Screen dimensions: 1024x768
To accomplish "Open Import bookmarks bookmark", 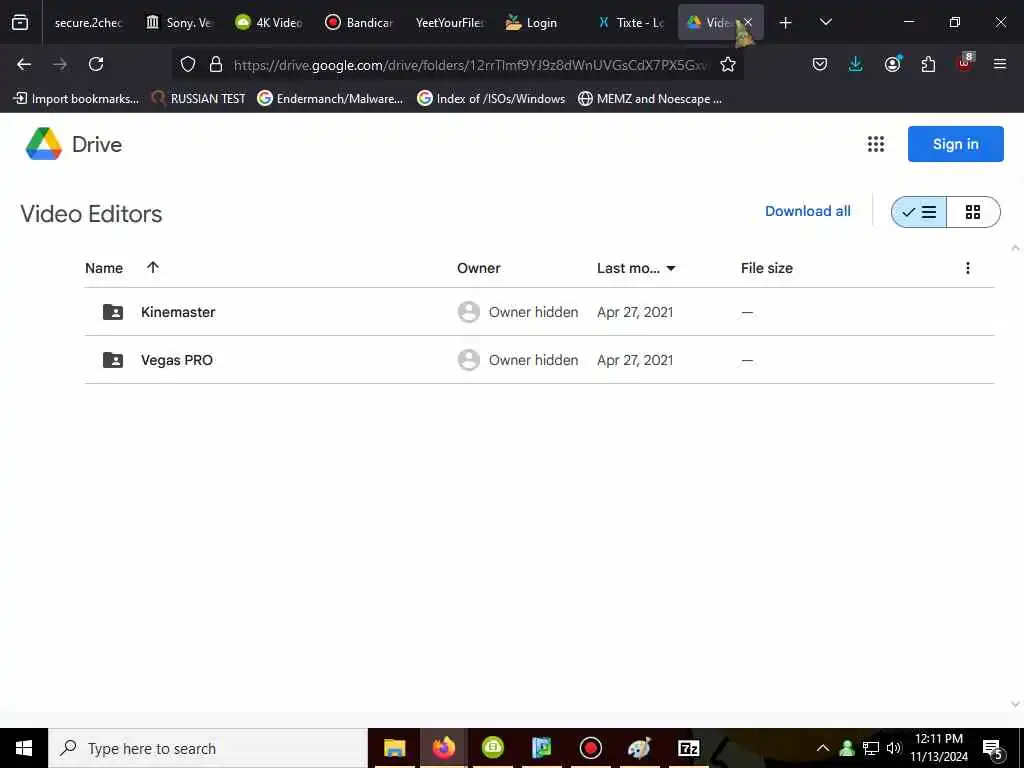I will pos(76,99).
